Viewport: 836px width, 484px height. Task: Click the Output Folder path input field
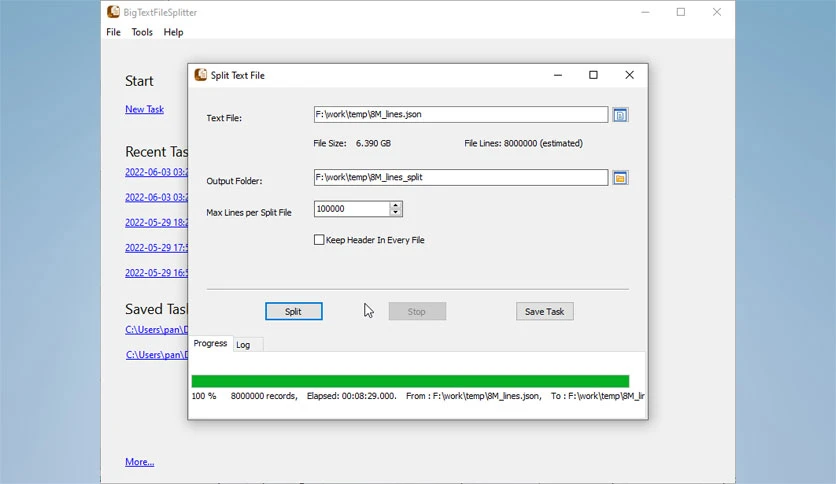(461, 177)
